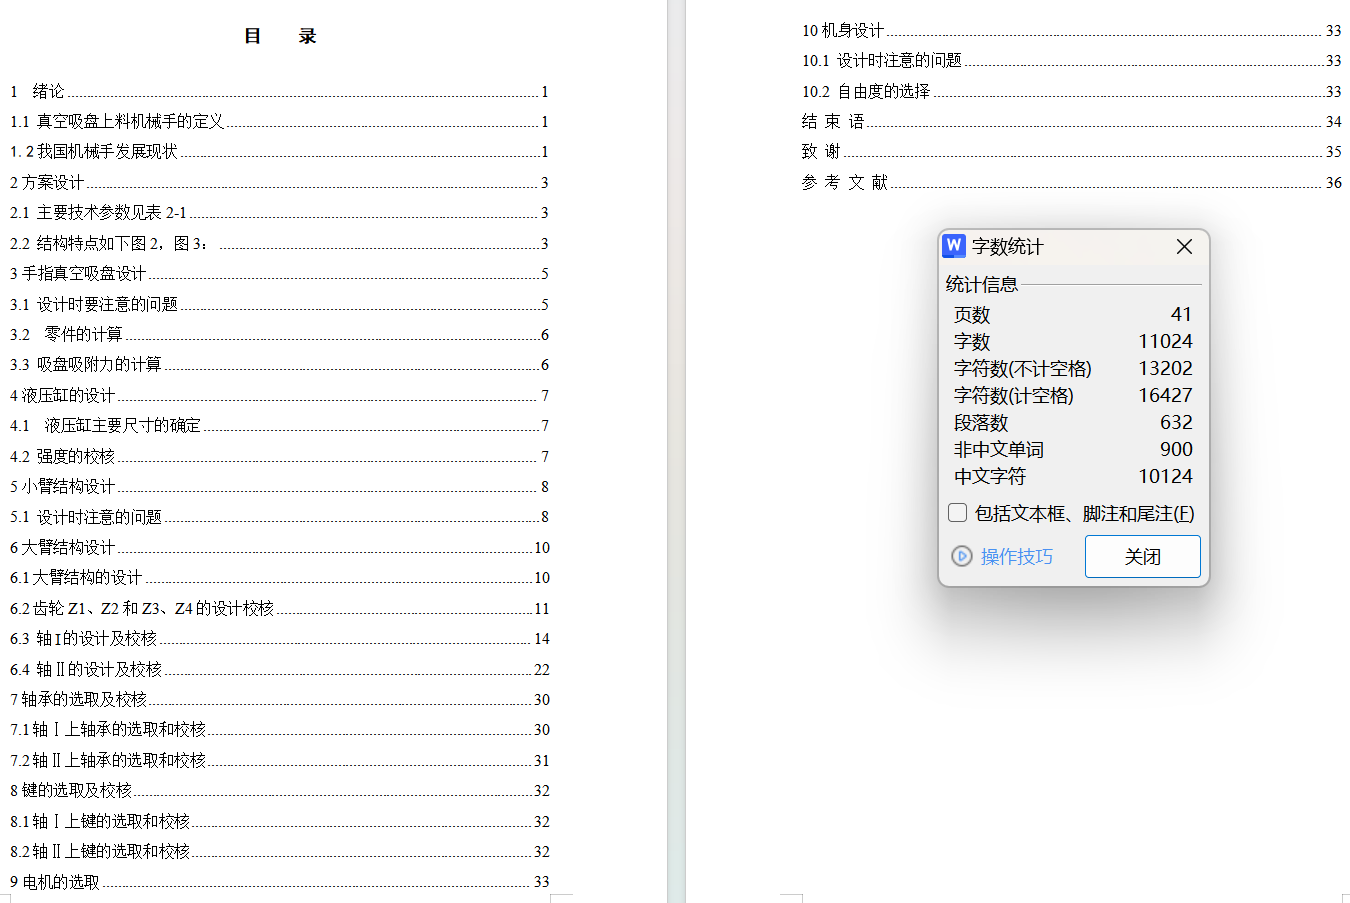Click the 关闭 button

(x=1142, y=556)
